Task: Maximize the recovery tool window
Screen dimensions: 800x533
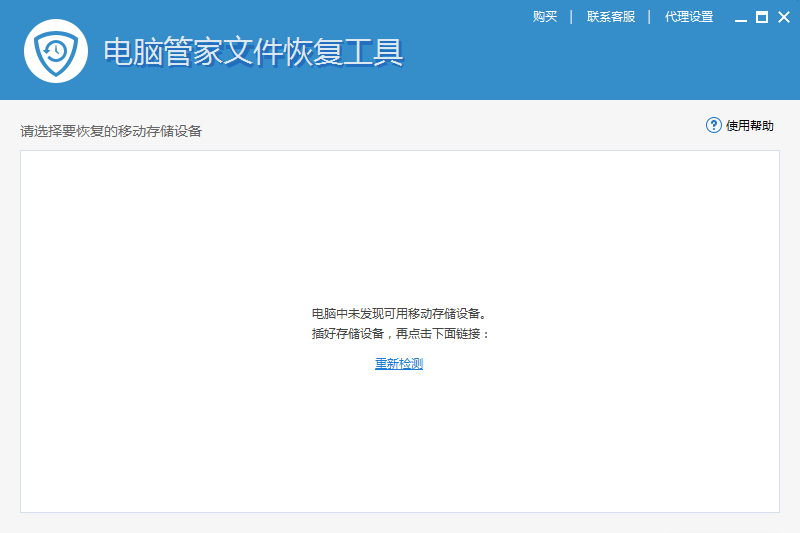Action: (x=762, y=17)
